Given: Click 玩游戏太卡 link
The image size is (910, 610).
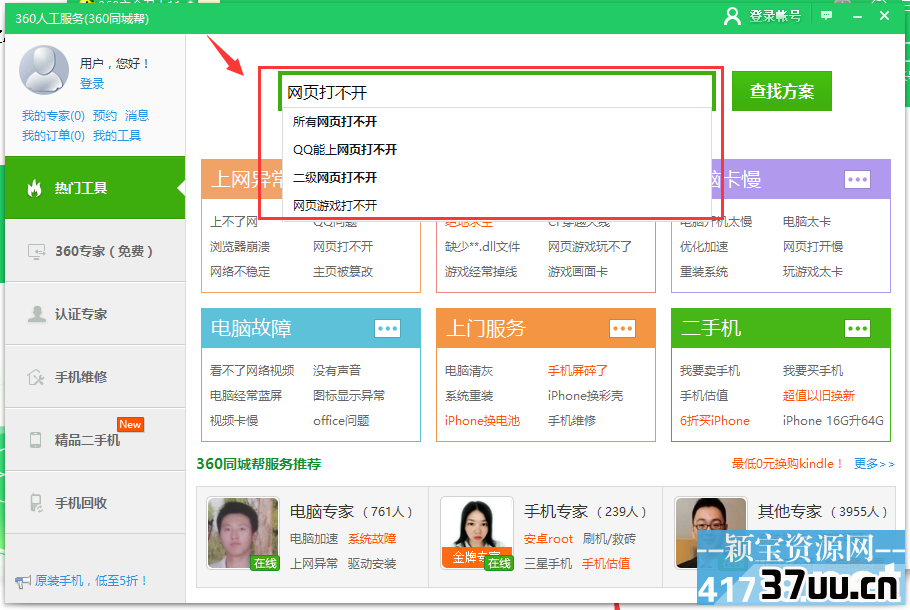Looking at the screenshot, I should click(x=812, y=272).
